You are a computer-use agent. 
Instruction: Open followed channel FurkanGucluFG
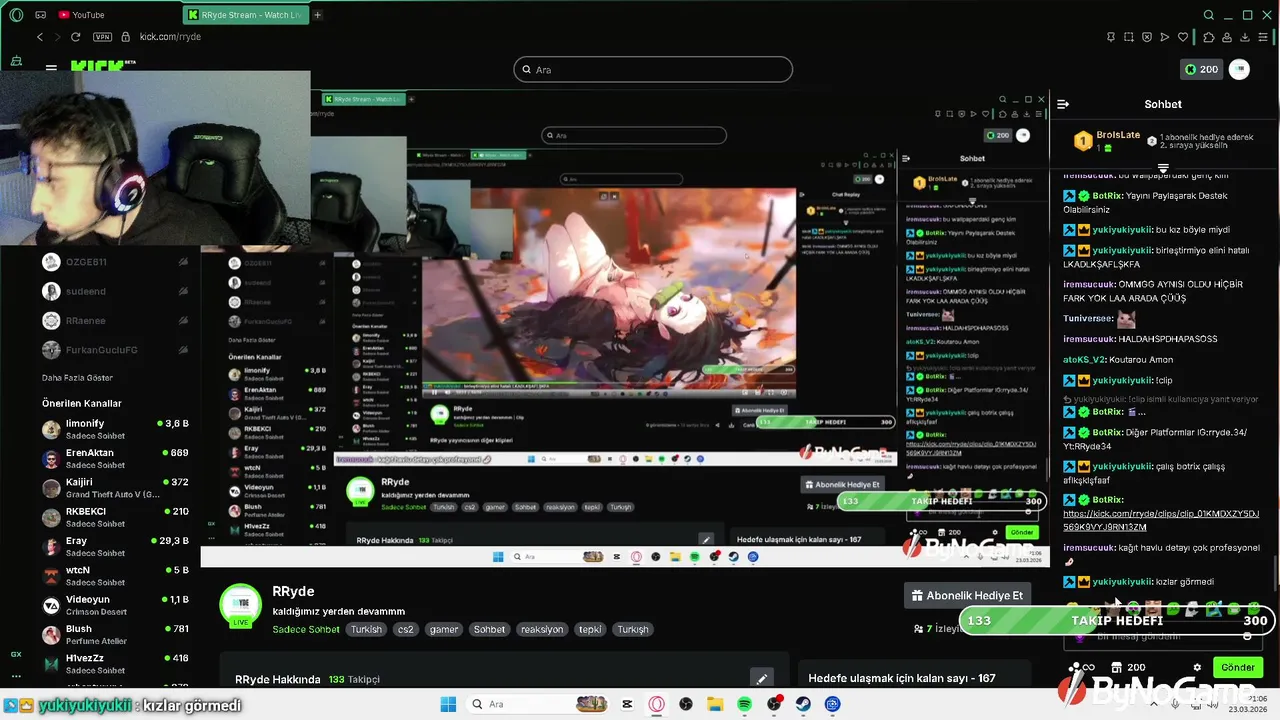coord(115,350)
